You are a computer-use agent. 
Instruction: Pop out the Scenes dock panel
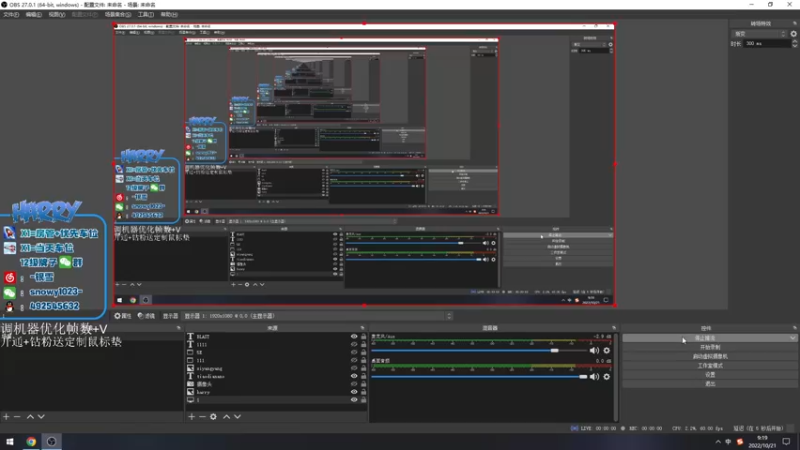click(179, 328)
